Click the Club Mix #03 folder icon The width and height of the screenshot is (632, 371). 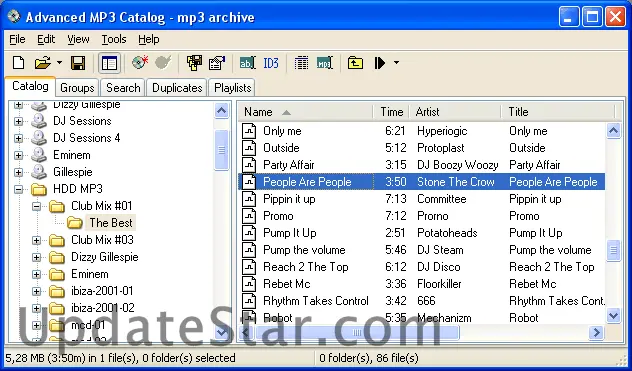click(x=57, y=240)
